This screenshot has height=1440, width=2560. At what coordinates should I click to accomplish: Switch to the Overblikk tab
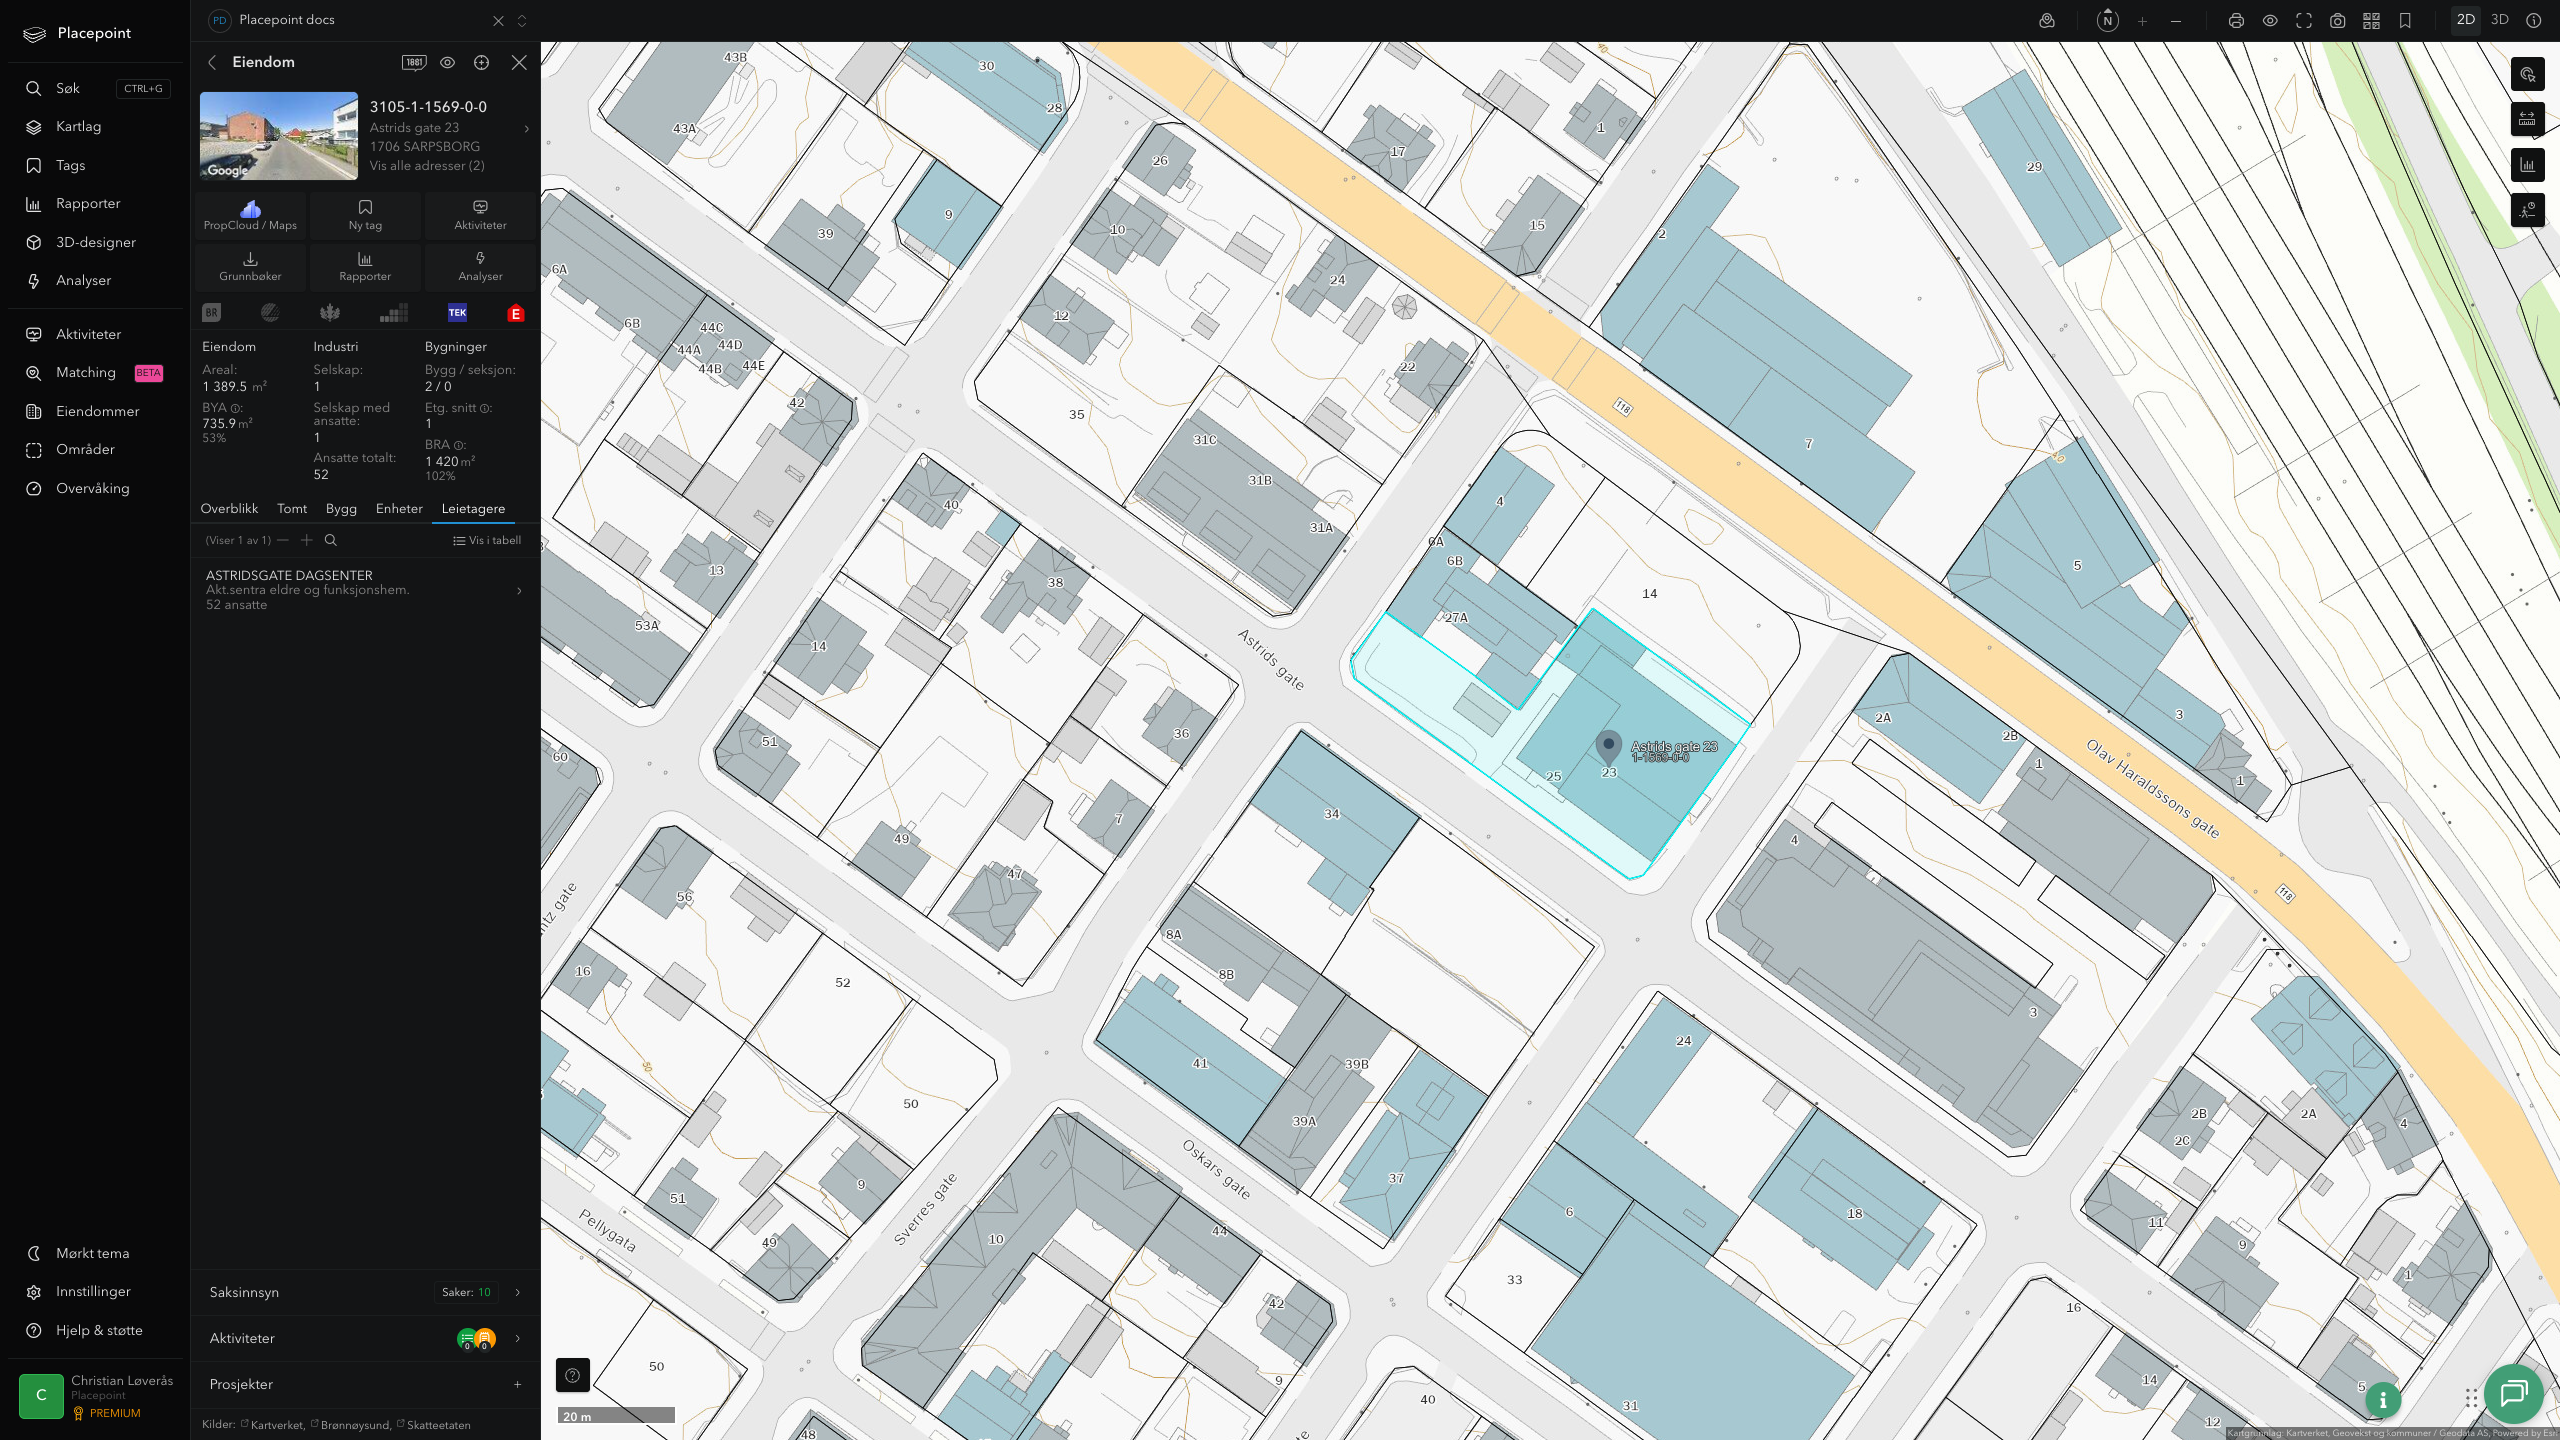229,509
